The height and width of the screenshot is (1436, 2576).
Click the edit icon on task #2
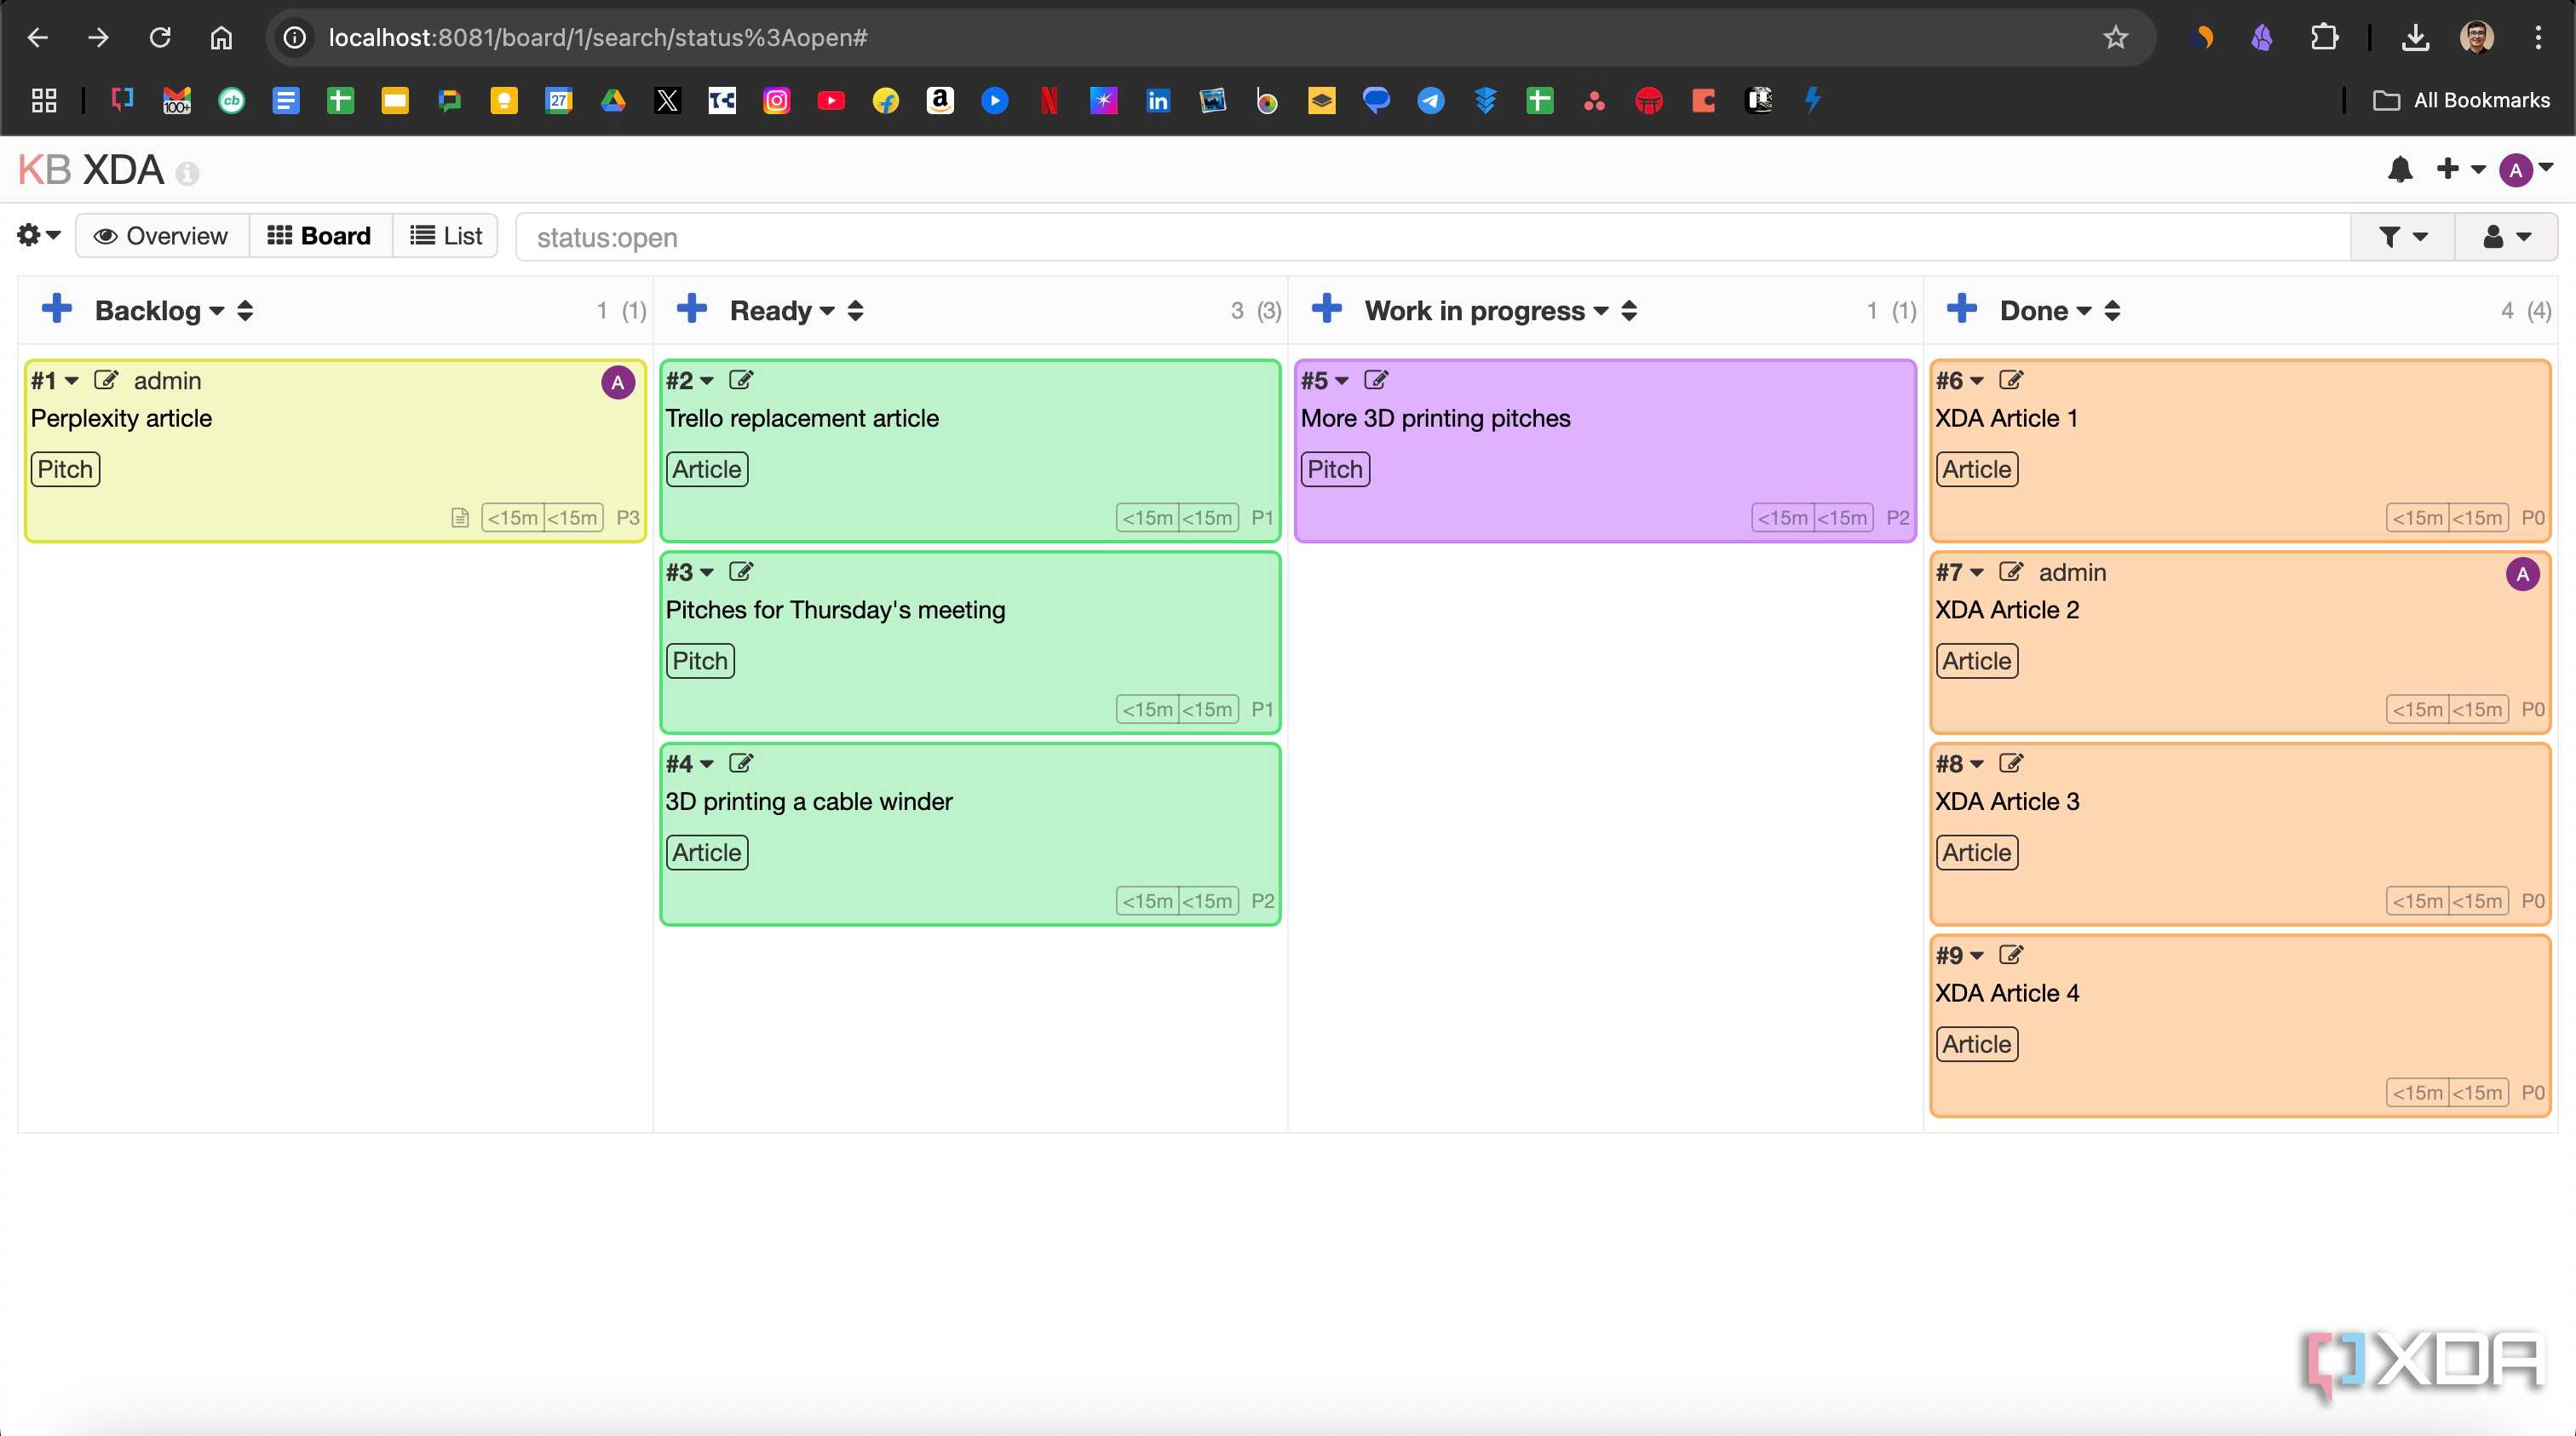click(741, 380)
